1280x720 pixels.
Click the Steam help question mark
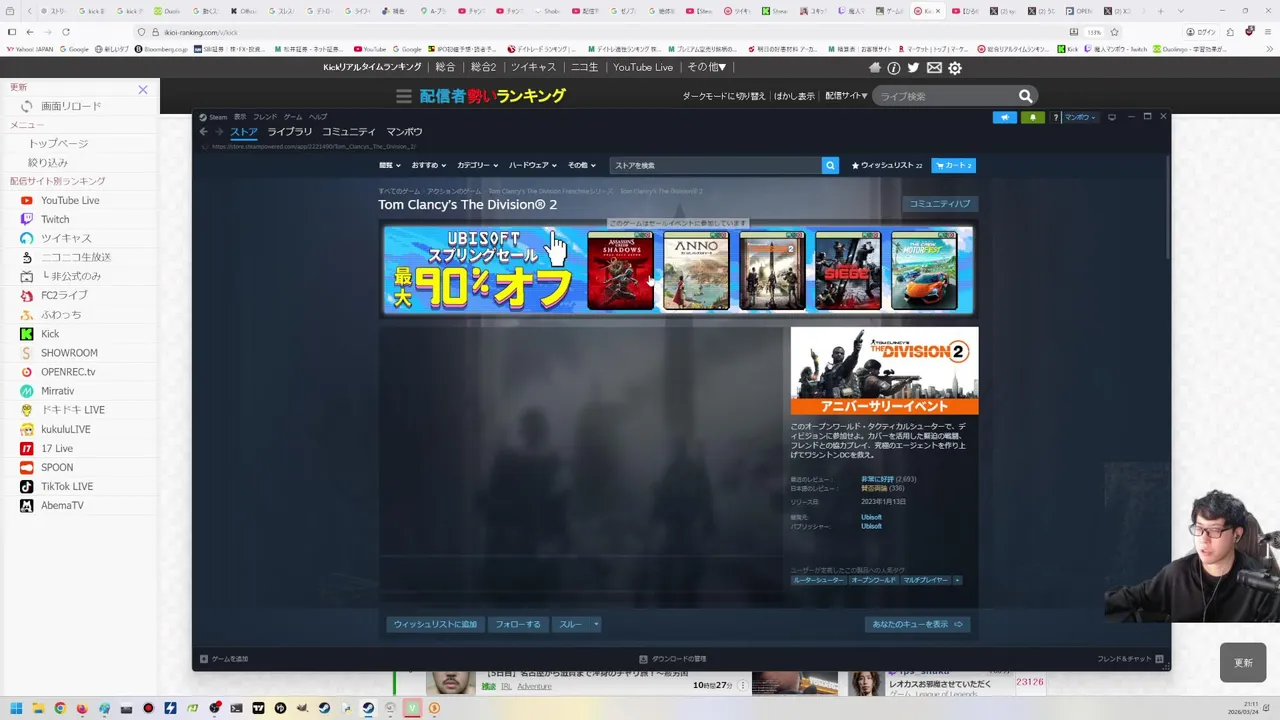click(x=1055, y=117)
